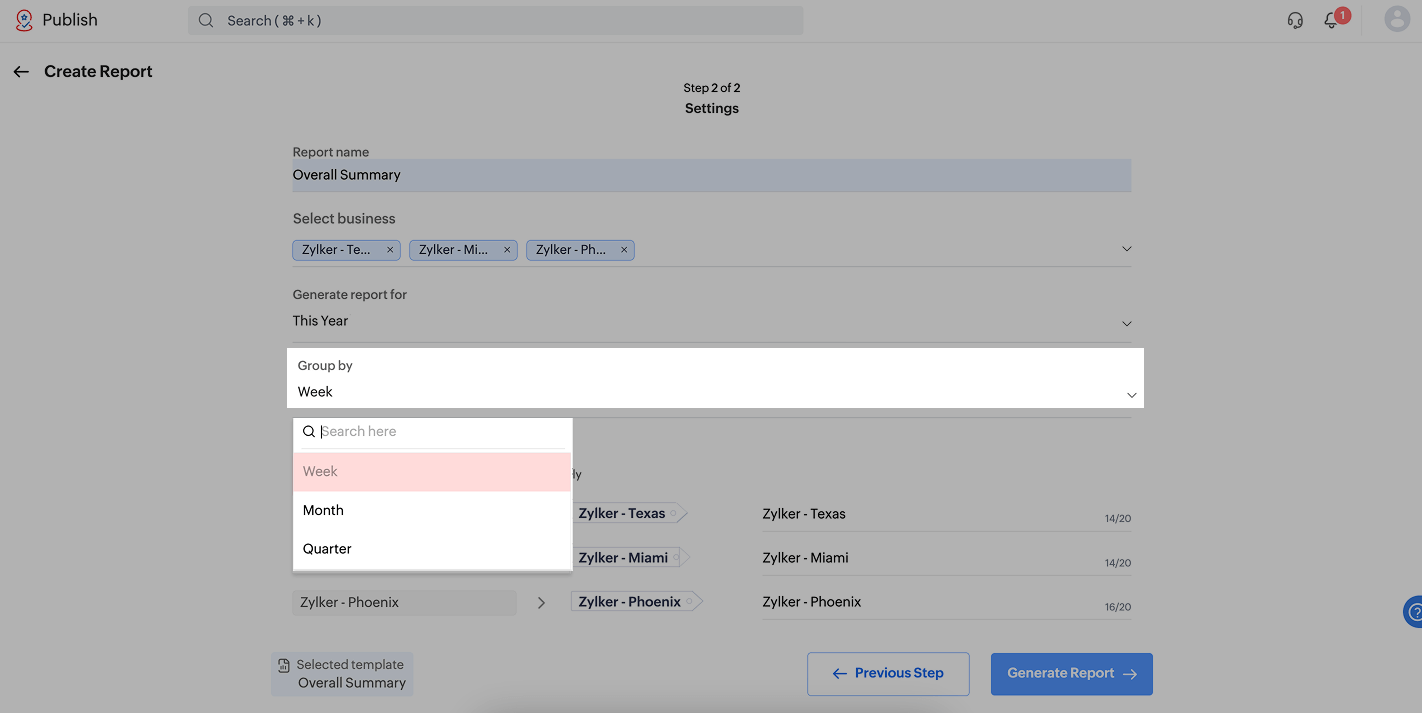Edit the Zylker - Miami display name field

947,558
